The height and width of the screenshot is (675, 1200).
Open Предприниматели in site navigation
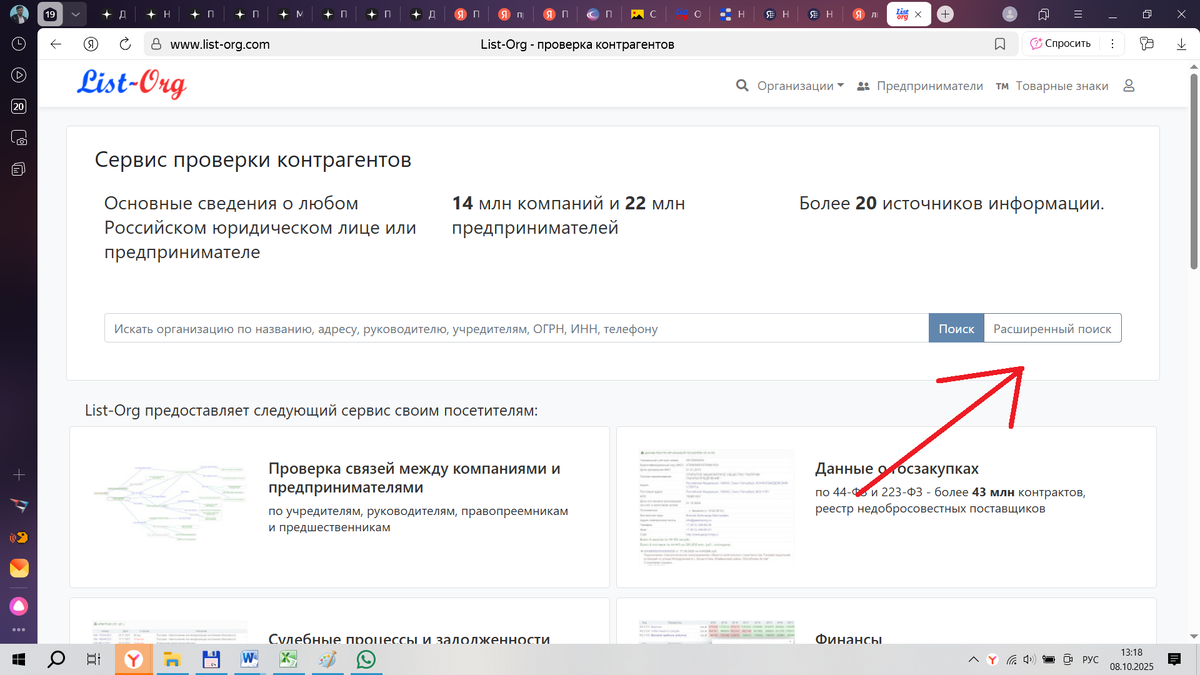(920, 86)
